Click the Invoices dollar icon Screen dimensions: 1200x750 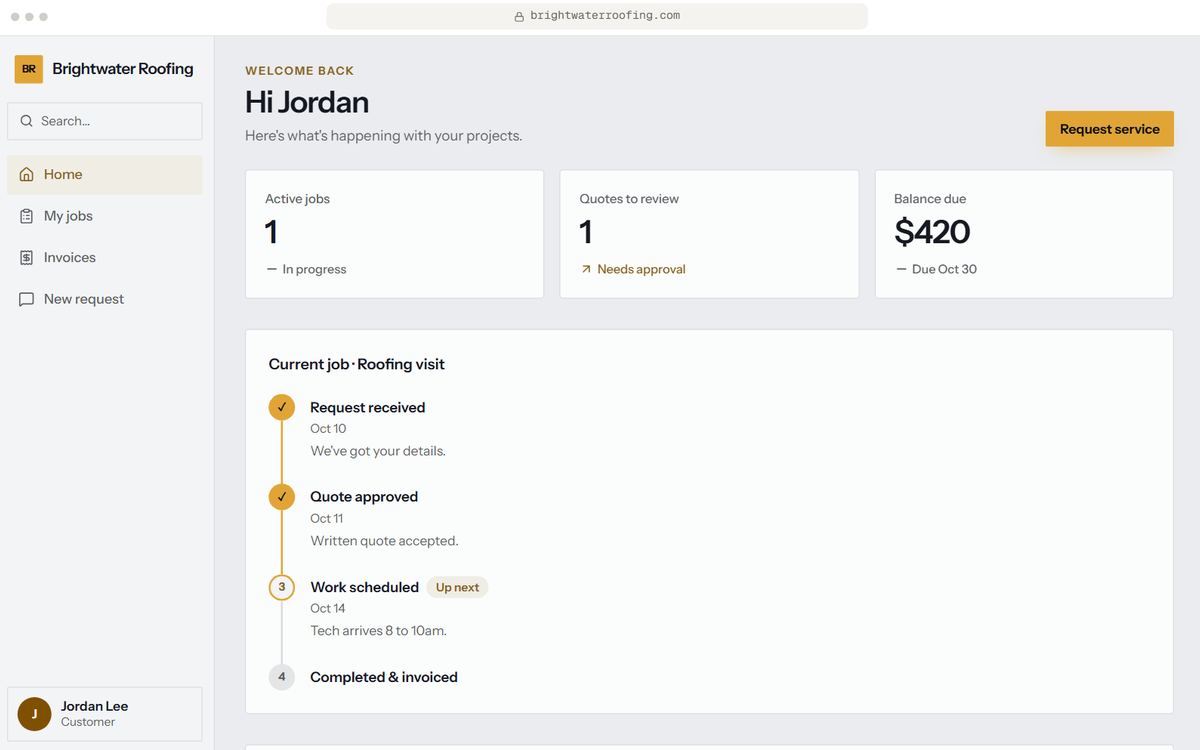(27, 257)
